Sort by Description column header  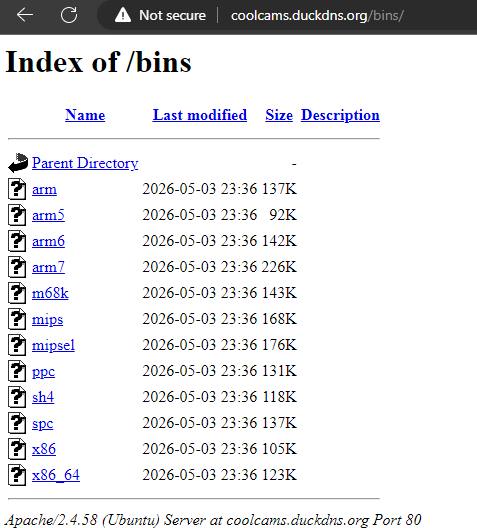[x=340, y=115]
